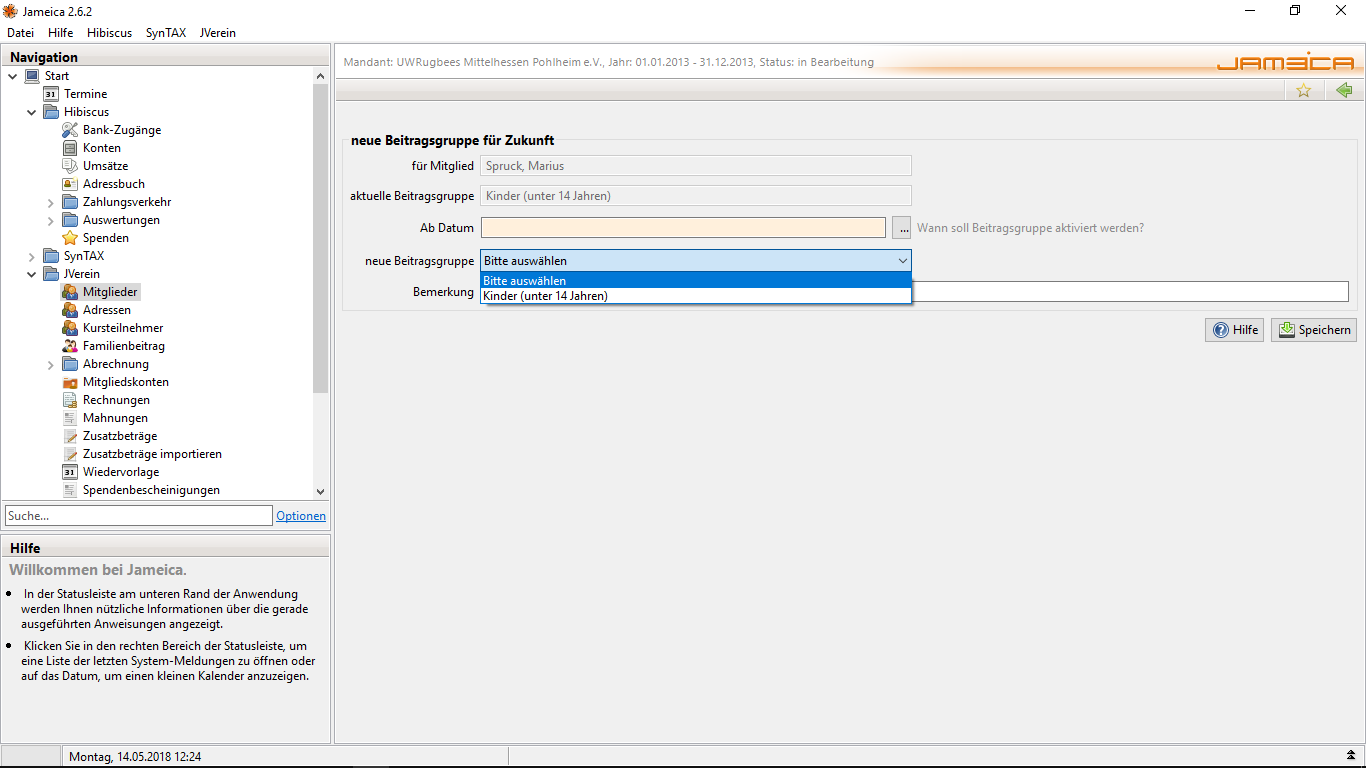Click the Spenden star icon

point(70,238)
